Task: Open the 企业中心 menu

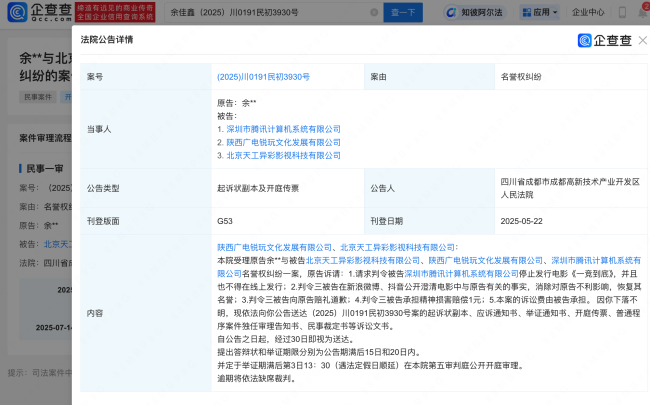Action: (x=587, y=14)
